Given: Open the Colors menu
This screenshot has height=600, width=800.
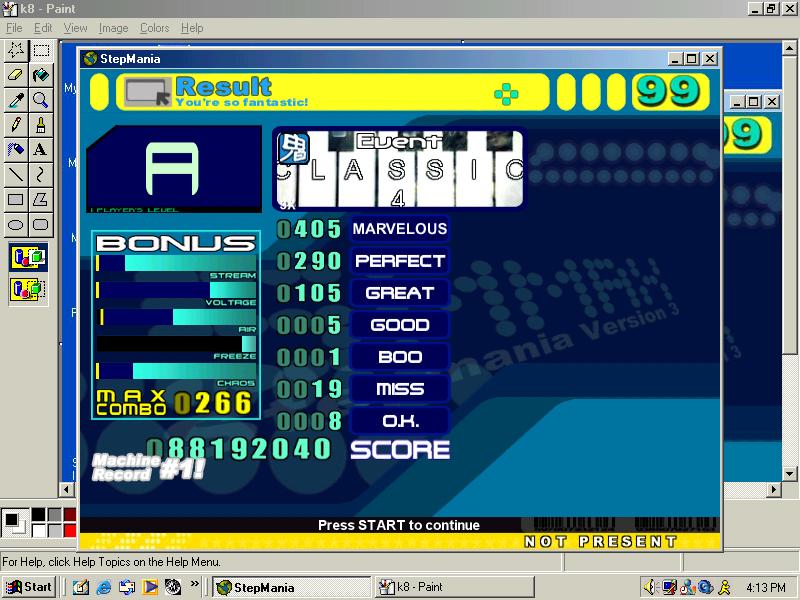Looking at the screenshot, I should 155,28.
